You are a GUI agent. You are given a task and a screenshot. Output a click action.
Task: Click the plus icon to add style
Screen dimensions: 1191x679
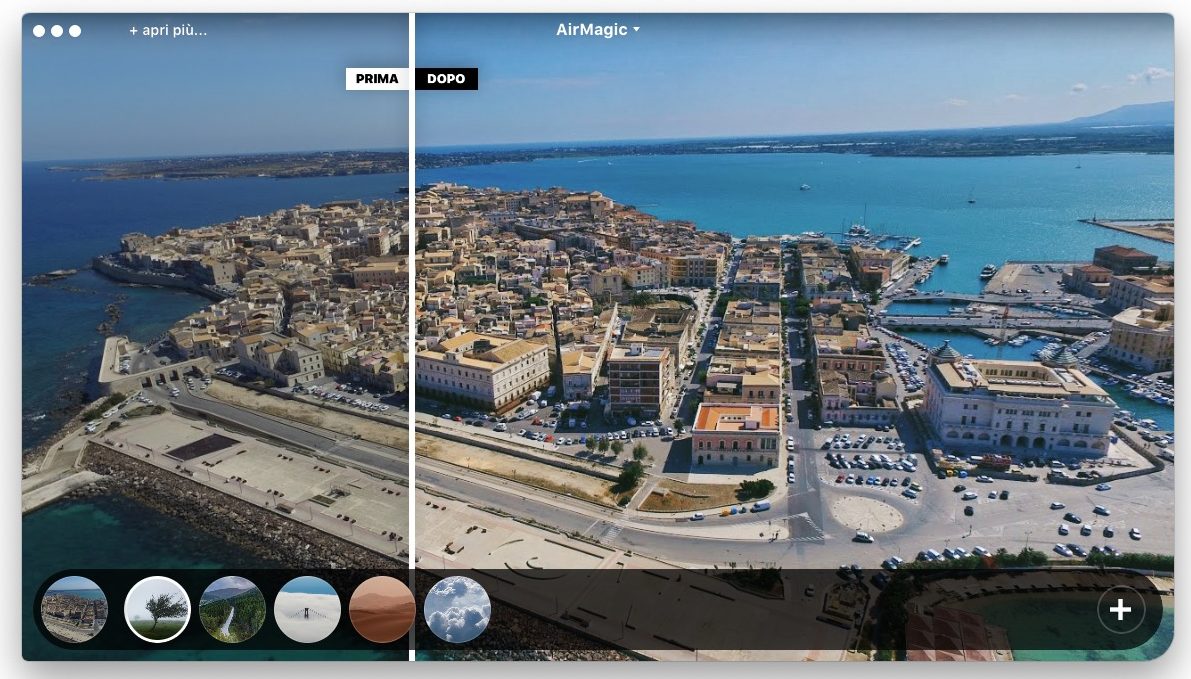(x=1120, y=609)
